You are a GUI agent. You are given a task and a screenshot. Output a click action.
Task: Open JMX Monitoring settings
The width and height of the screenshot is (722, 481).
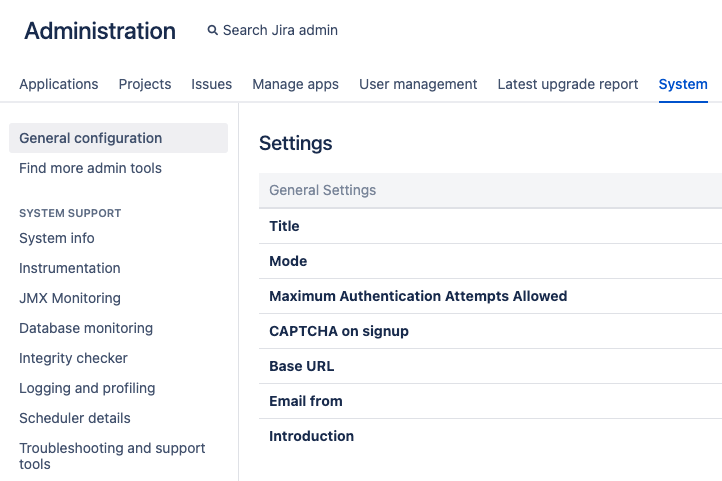(70, 298)
